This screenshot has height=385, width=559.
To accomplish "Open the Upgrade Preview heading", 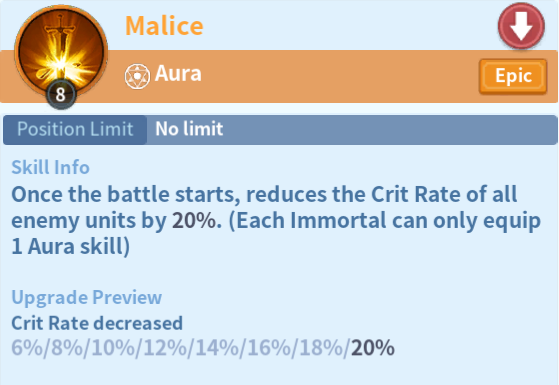I will click(87, 298).
